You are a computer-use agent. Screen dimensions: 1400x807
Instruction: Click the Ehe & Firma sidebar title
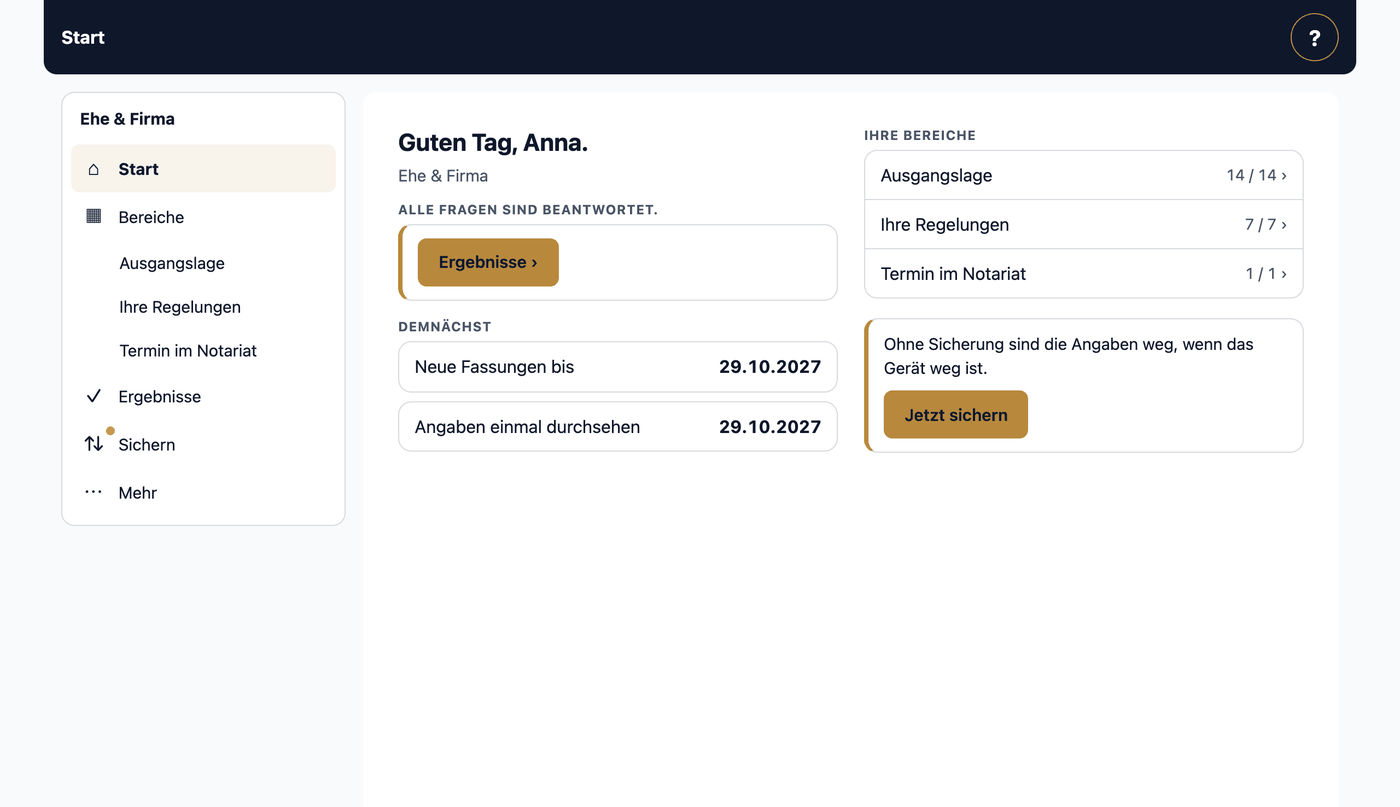point(127,119)
